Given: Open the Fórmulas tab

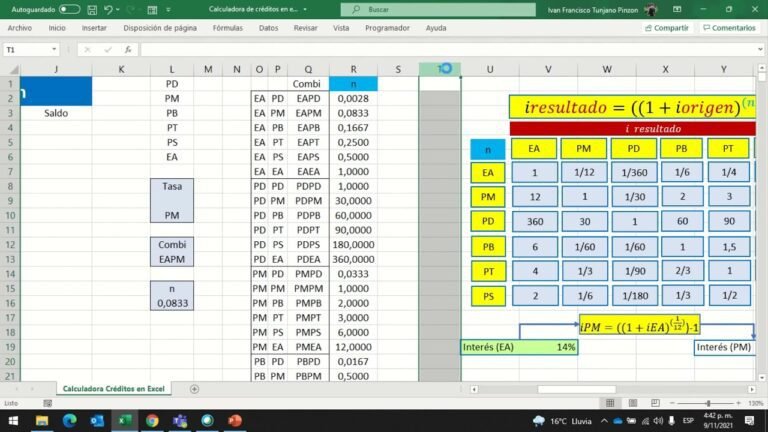Looking at the screenshot, I should (x=227, y=28).
